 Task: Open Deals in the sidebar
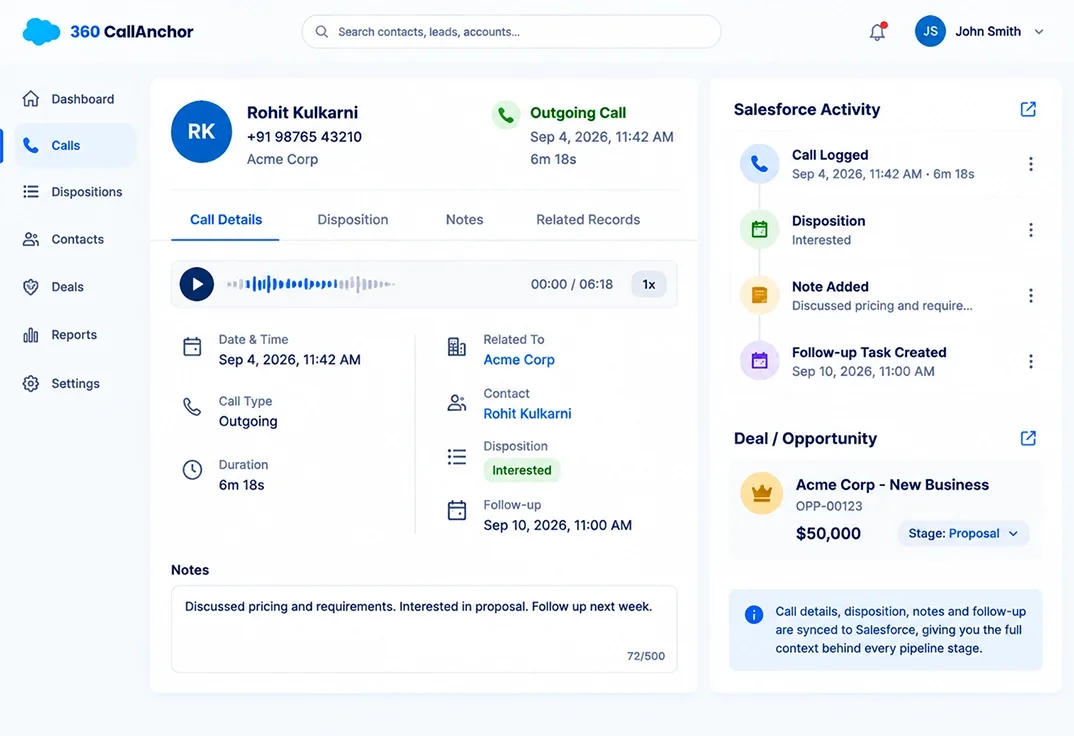75,287
